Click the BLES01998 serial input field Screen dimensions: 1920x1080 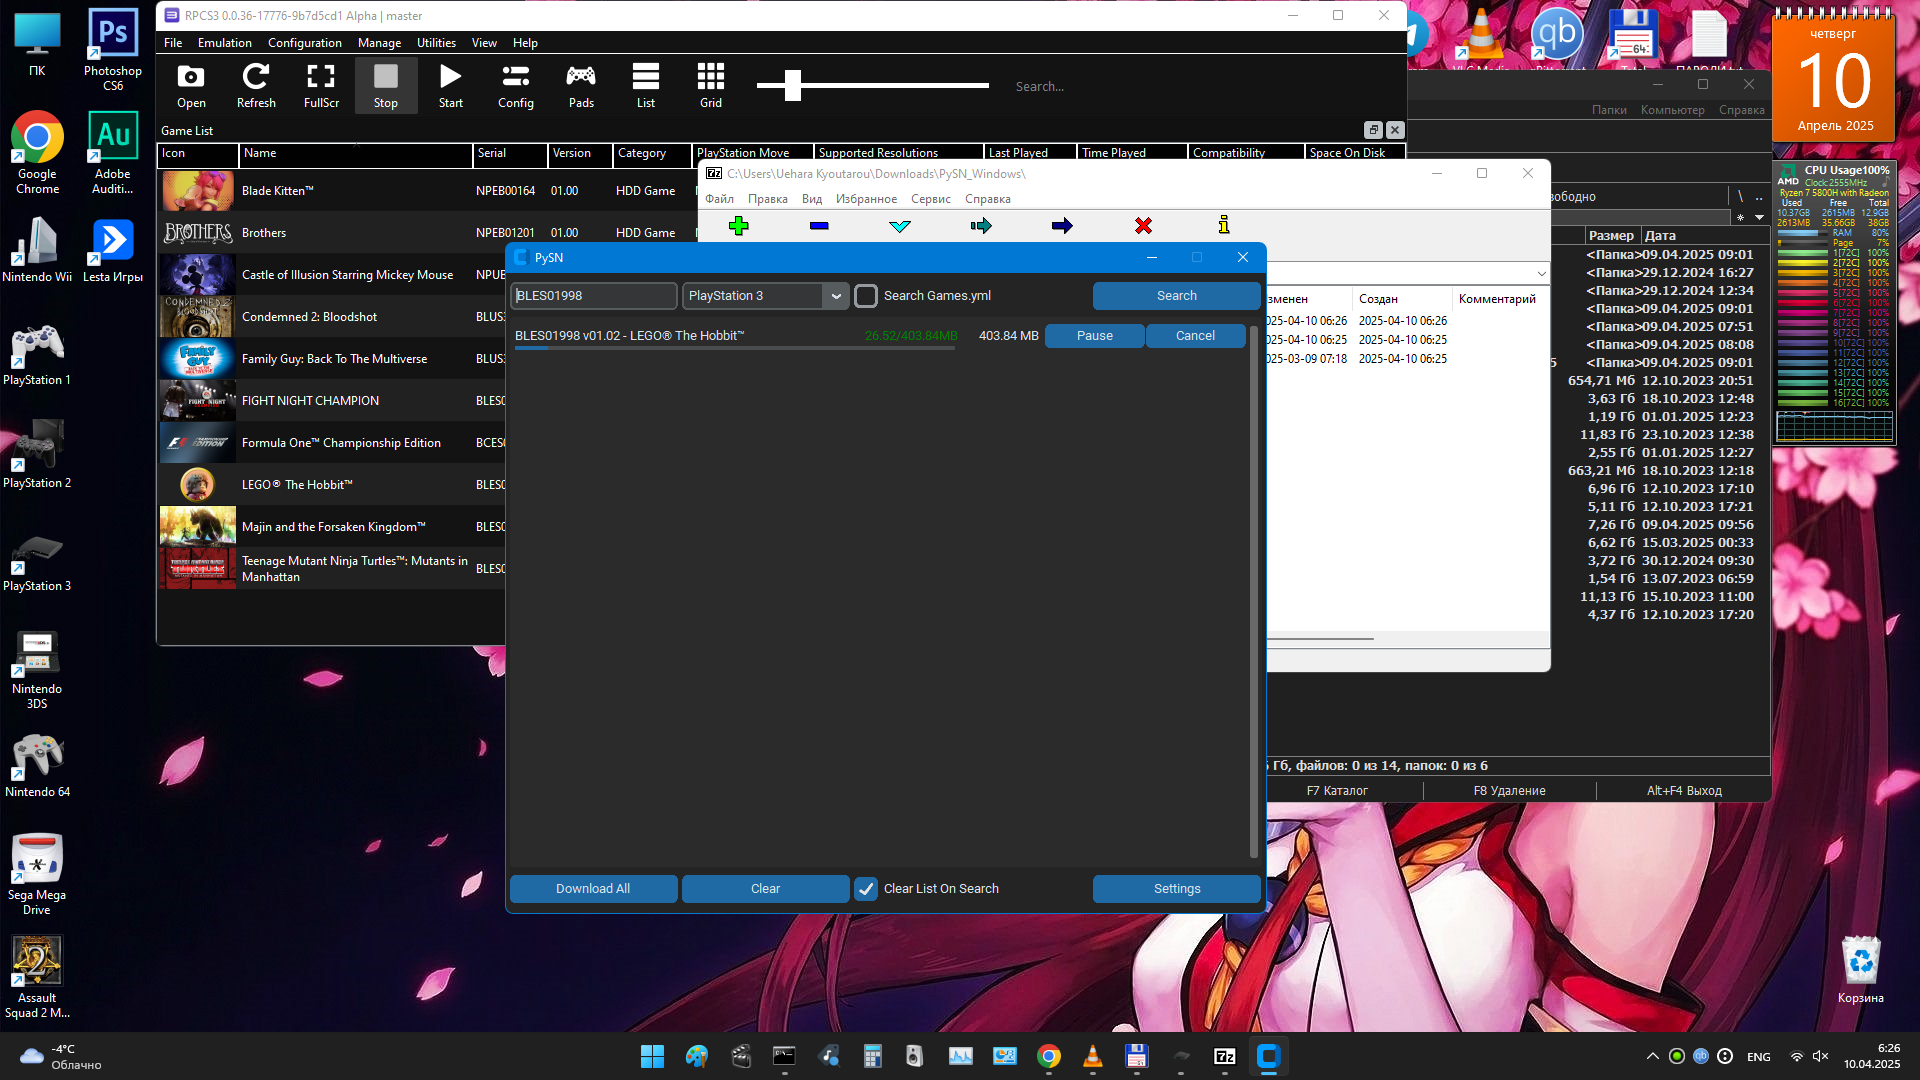(594, 296)
